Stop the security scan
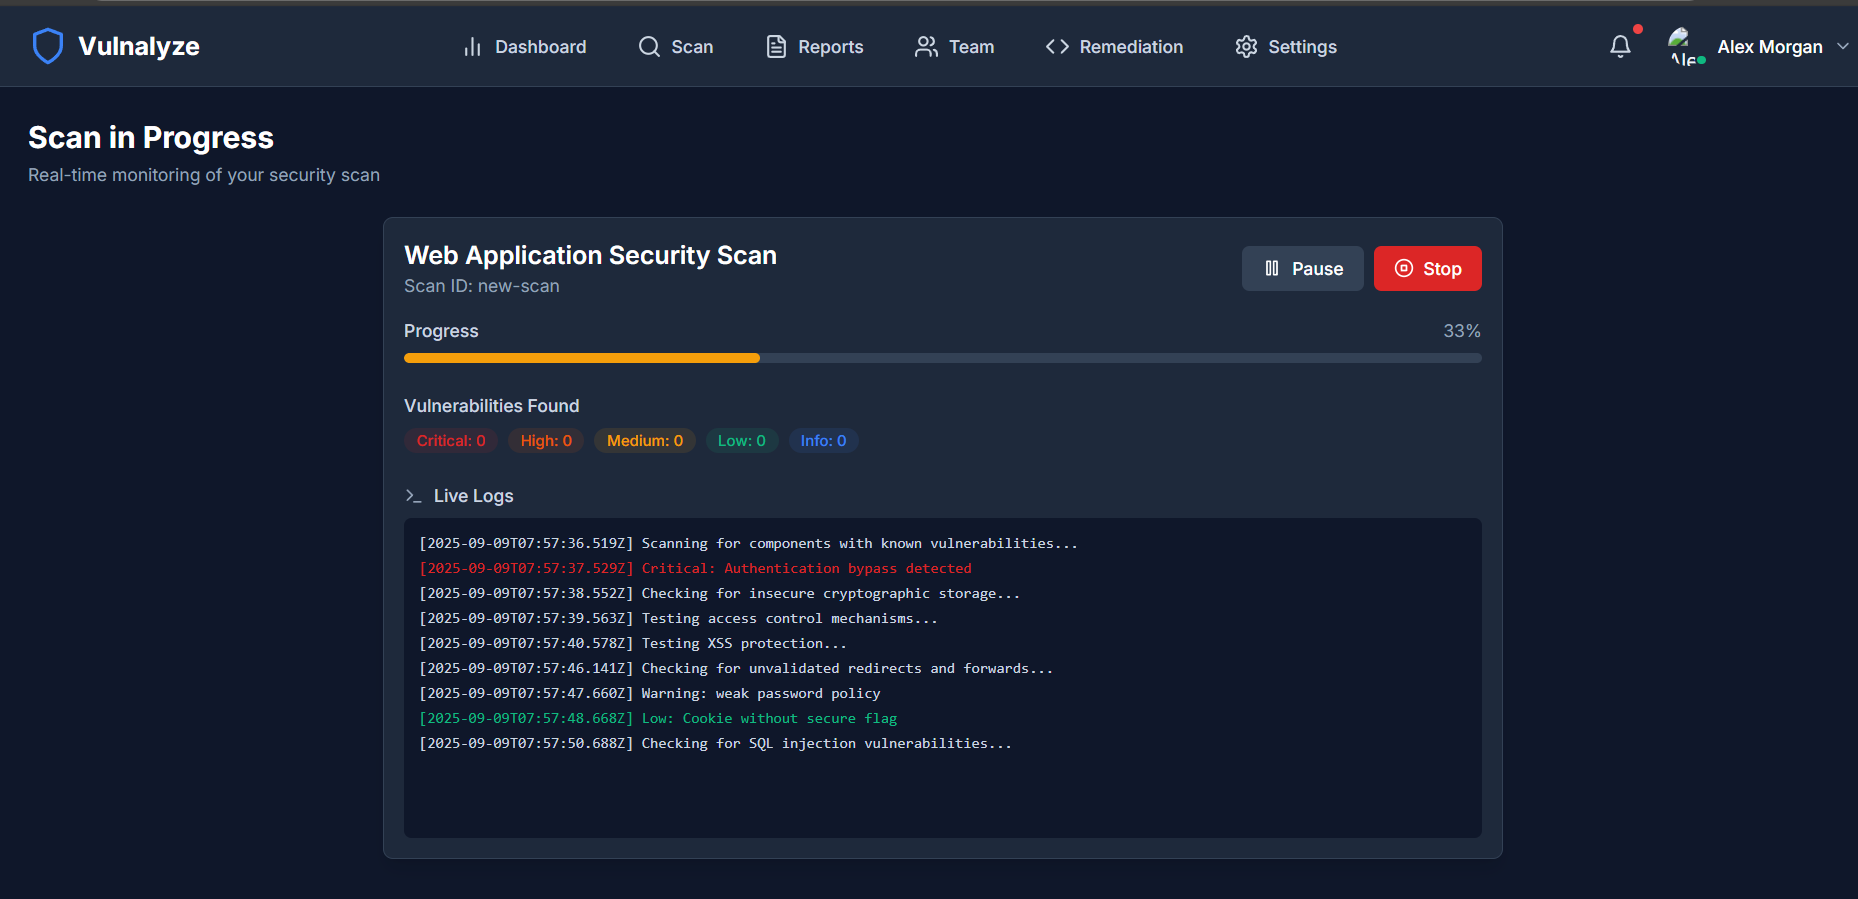 click(x=1427, y=269)
